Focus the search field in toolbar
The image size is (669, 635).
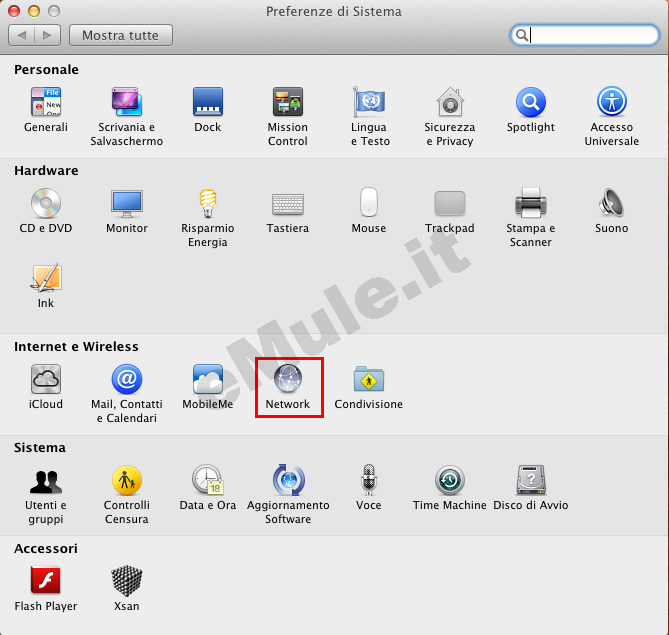click(585, 35)
